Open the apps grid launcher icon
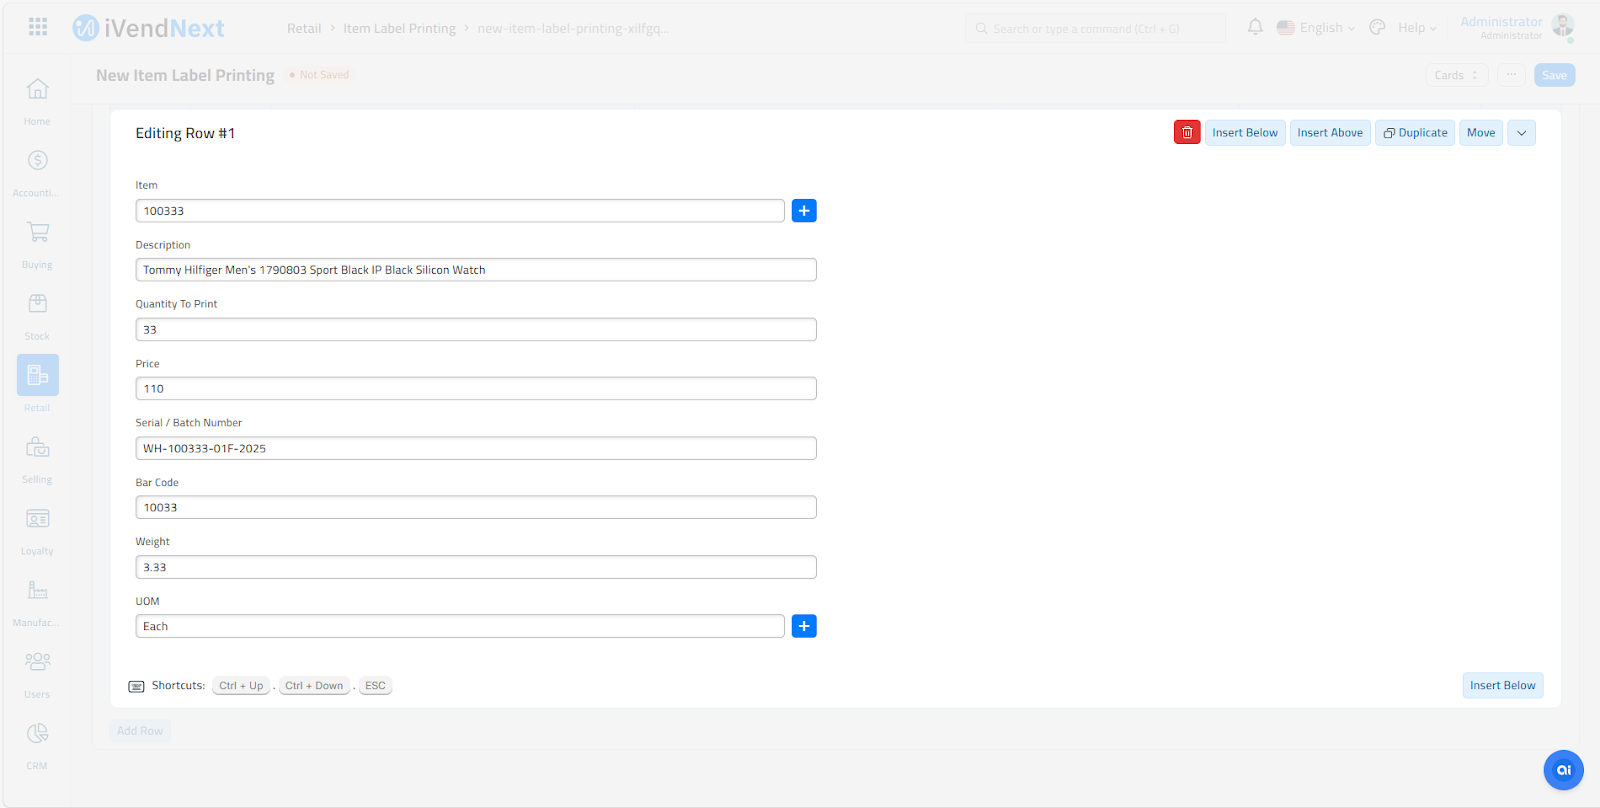The height and width of the screenshot is (808, 1600). 38,27
